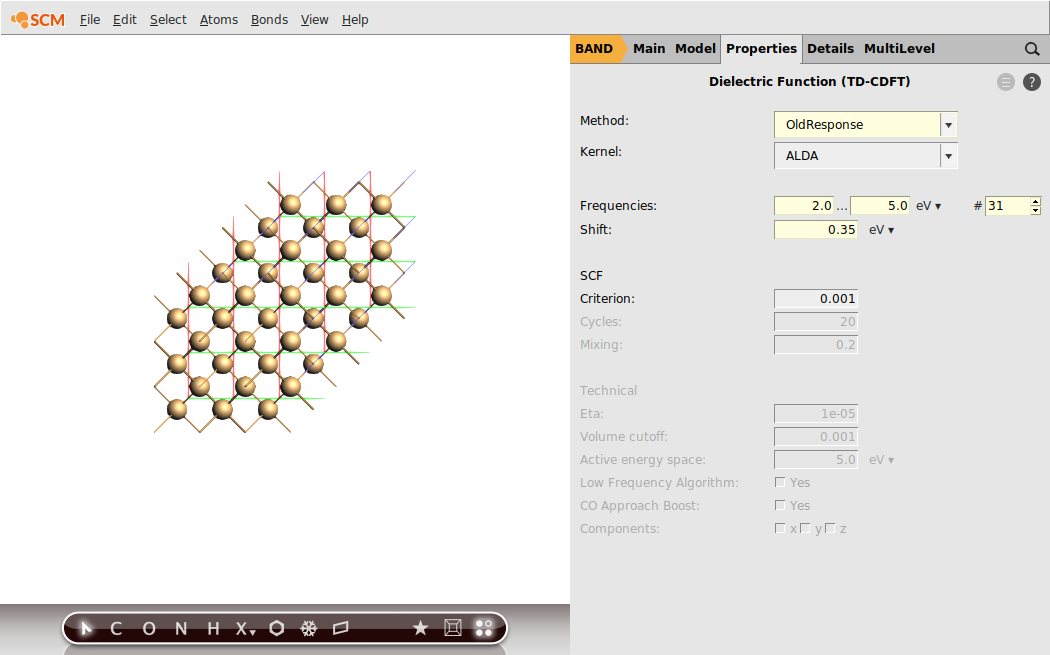Click the Shift value input field
1050x655 pixels.
(x=815, y=229)
